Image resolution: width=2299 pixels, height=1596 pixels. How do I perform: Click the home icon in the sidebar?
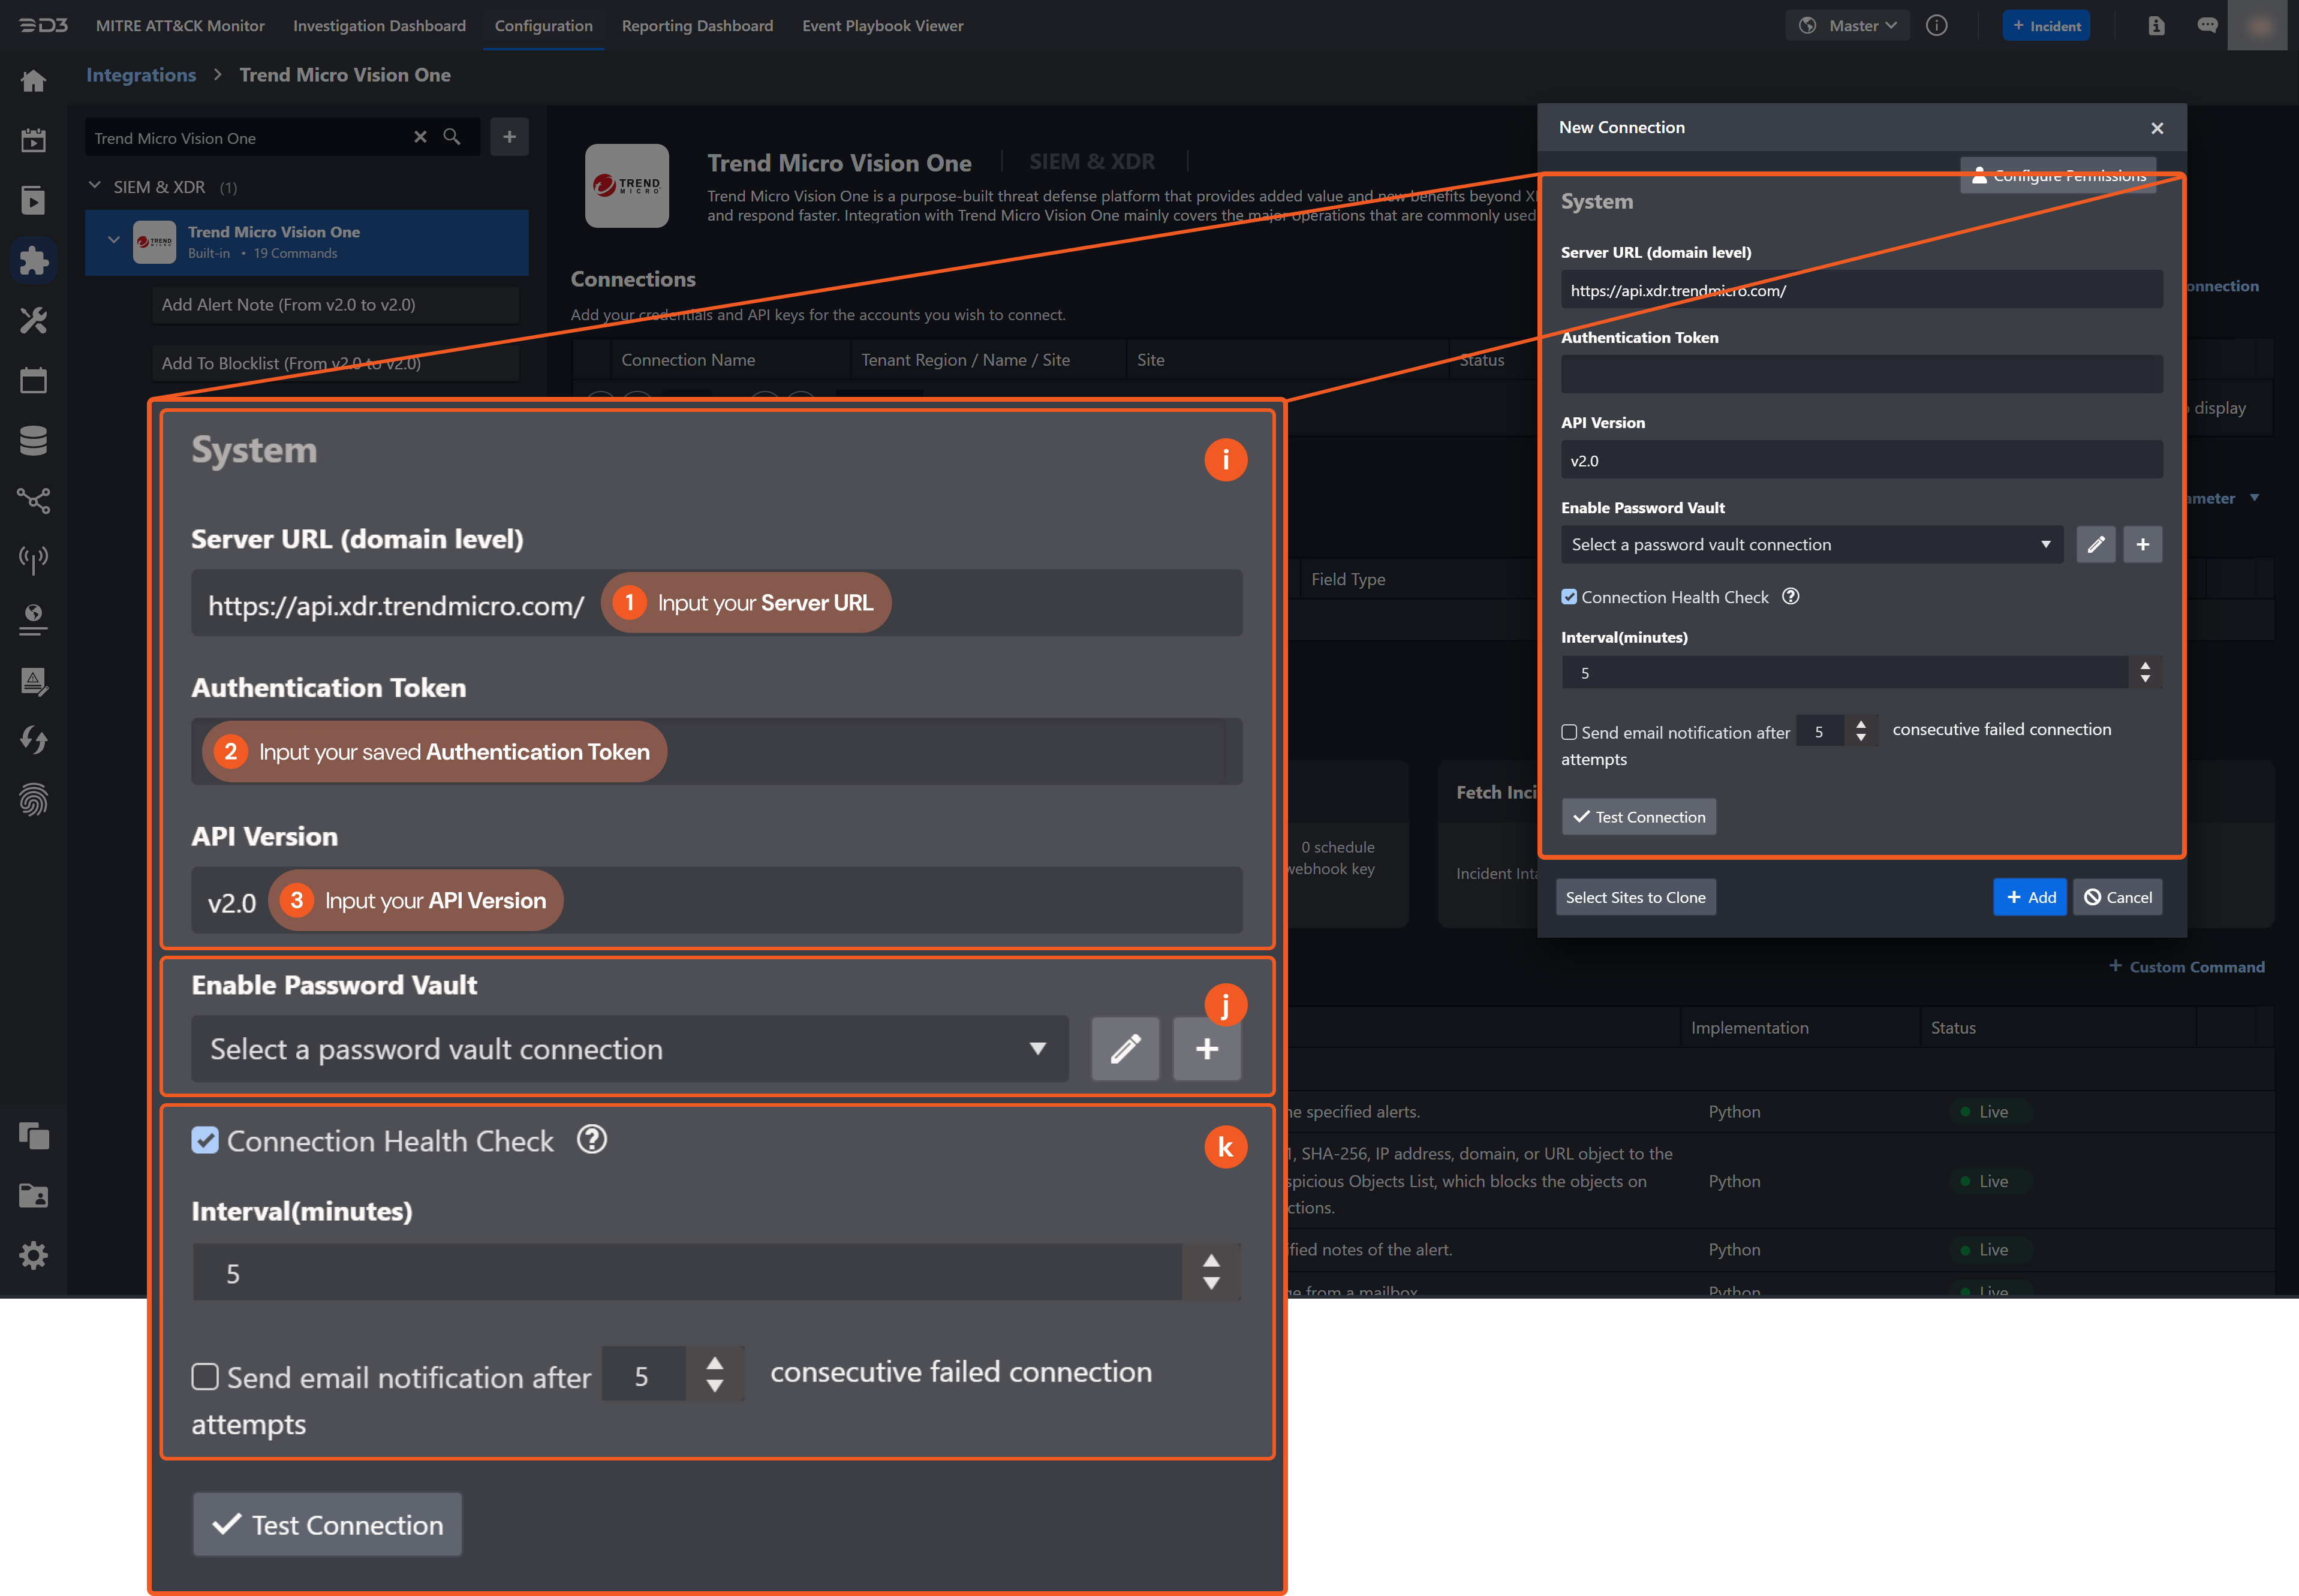[x=33, y=81]
